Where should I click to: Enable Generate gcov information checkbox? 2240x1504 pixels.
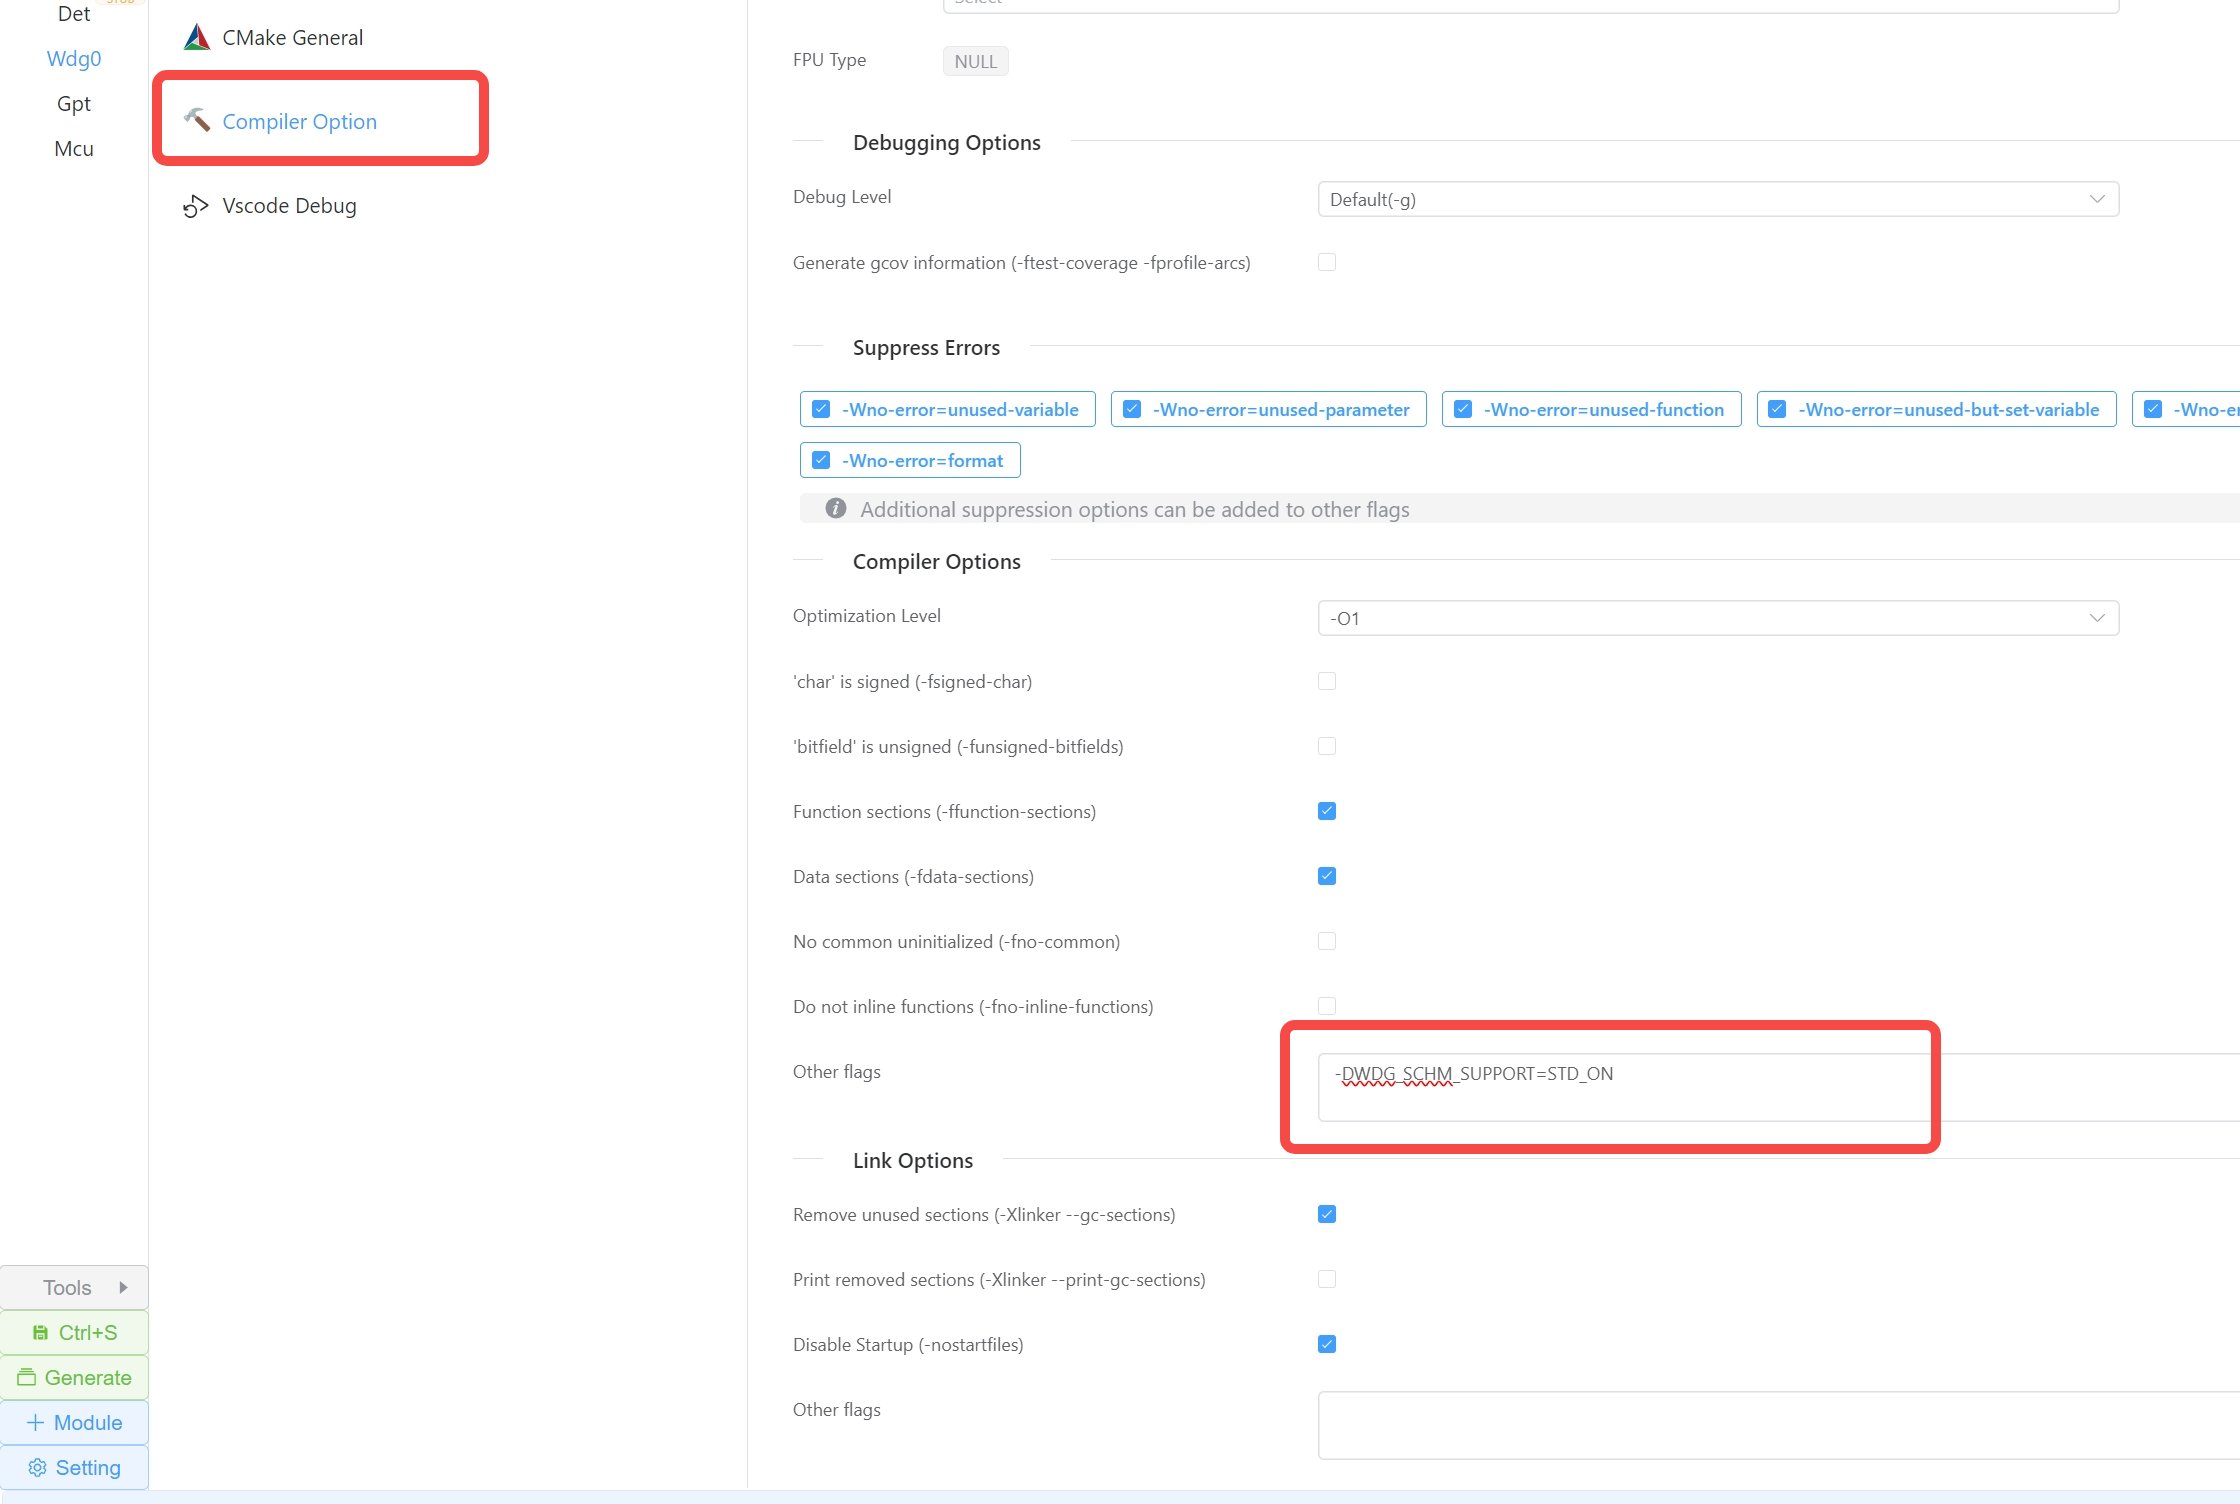(1327, 263)
